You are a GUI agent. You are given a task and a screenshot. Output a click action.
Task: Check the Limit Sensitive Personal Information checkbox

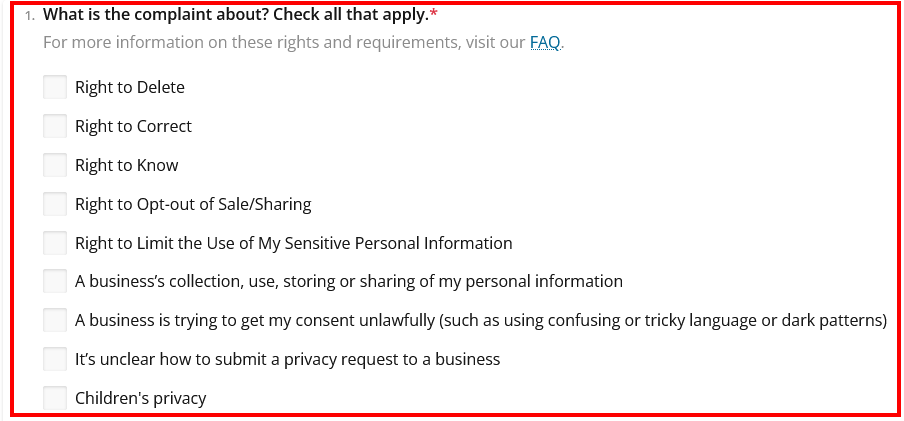55,243
